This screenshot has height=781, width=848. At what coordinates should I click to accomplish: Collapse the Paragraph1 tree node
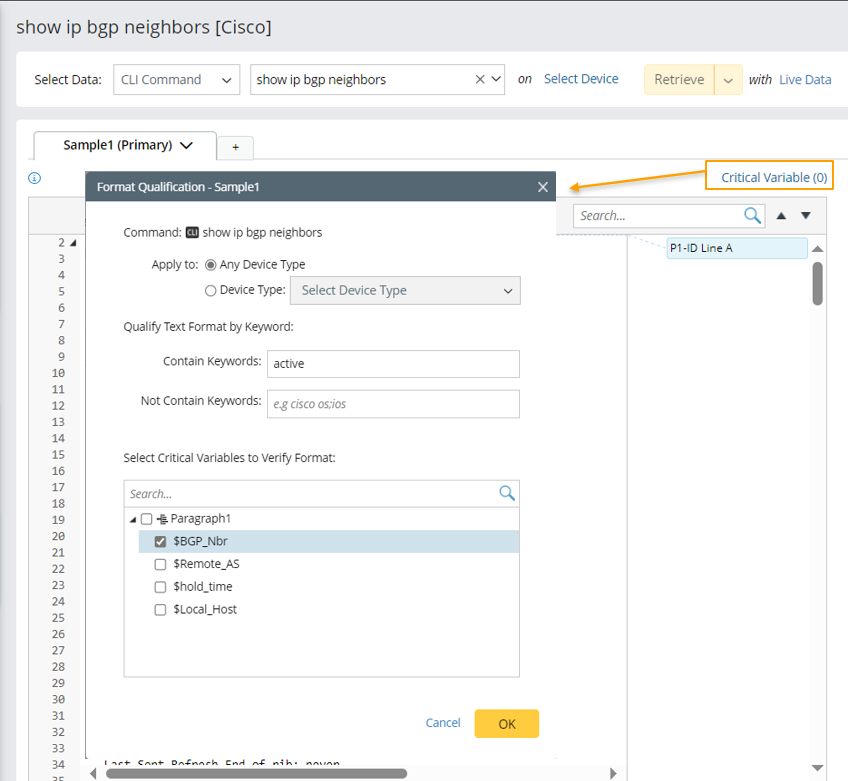(133, 520)
